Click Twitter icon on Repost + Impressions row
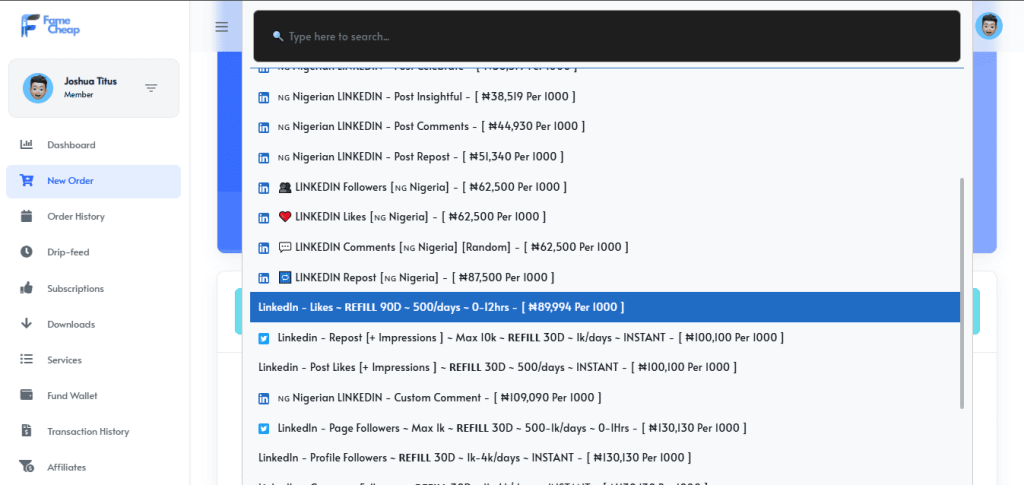 pos(264,338)
